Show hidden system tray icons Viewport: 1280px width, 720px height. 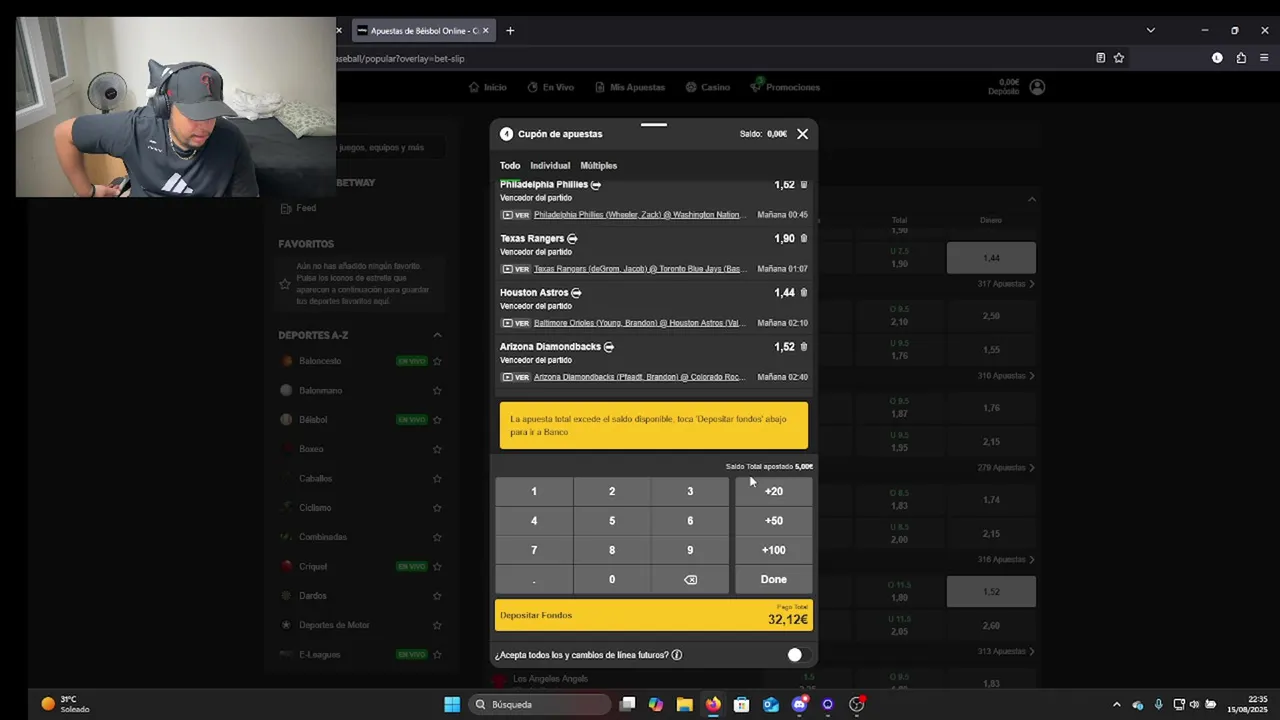click(1117, 704)
